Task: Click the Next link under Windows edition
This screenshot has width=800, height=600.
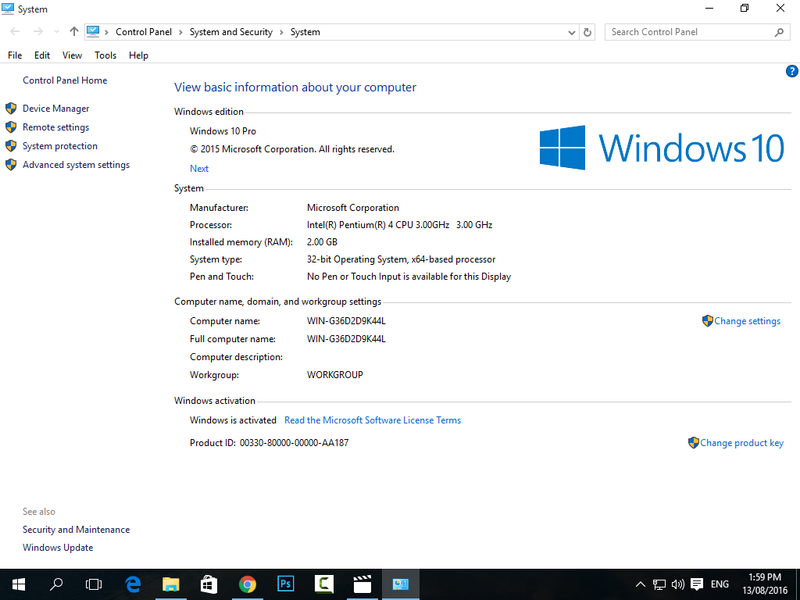Action: click(x=199, y=168)
